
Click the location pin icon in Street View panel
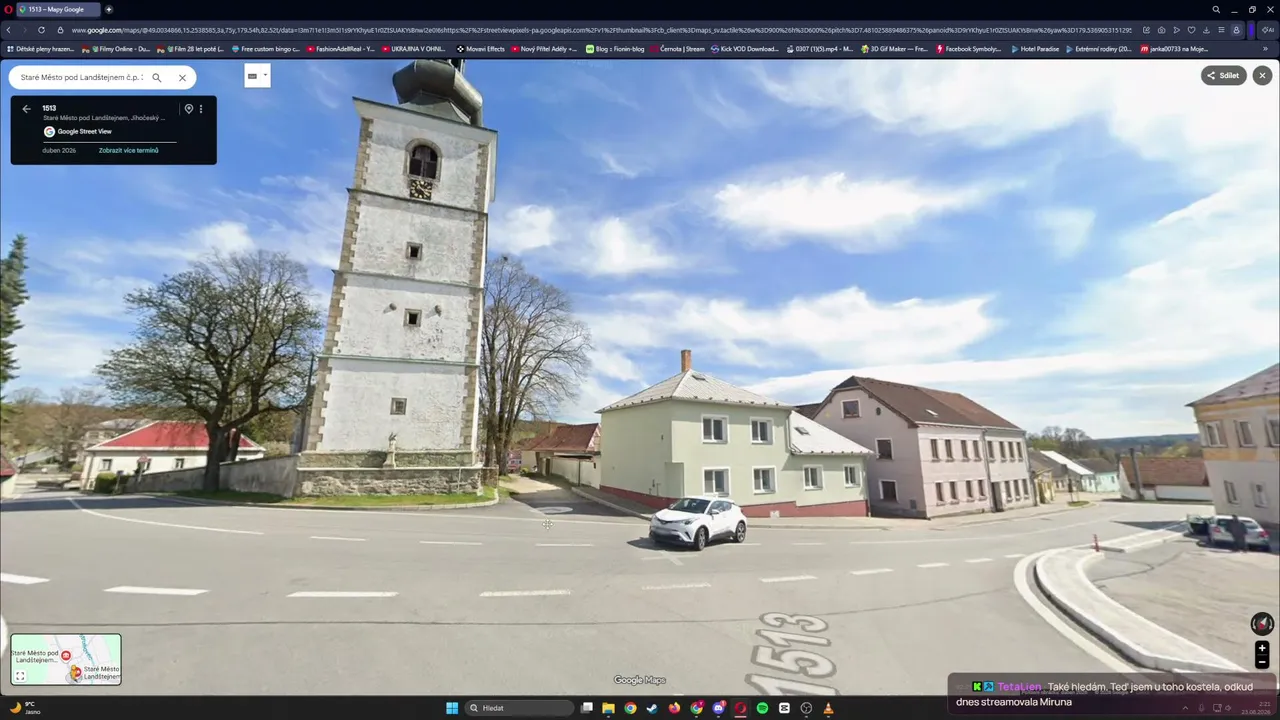(x=188, y=109)
